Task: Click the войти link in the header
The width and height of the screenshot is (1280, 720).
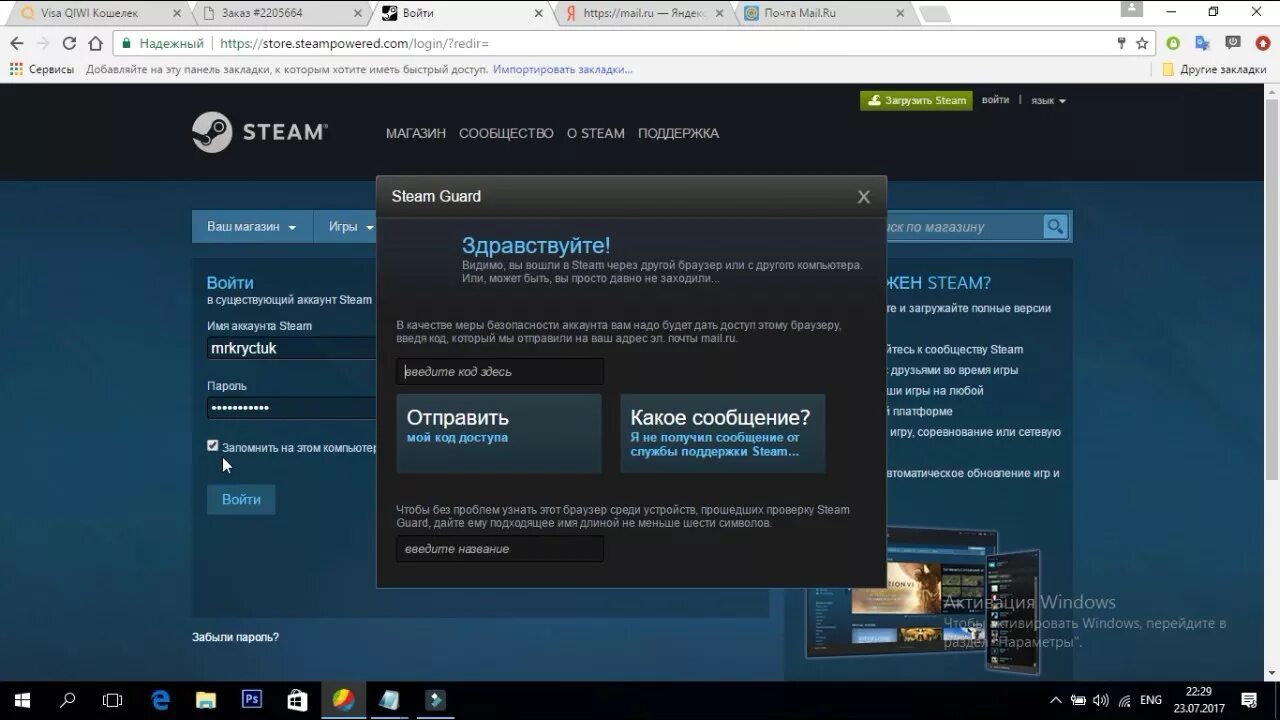Action: [x=995, y=100]
